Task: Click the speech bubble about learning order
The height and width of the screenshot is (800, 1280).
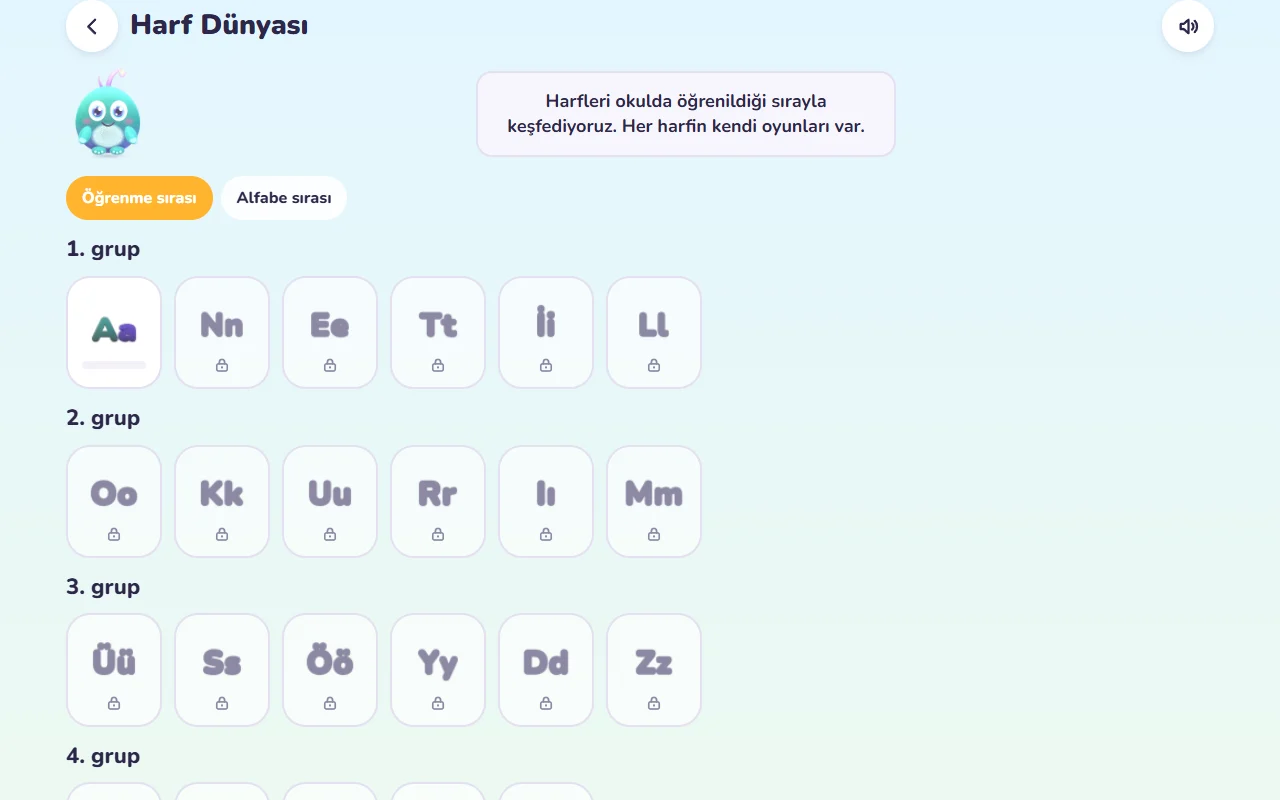Action: pyautogui.click(x=686, y=114)
